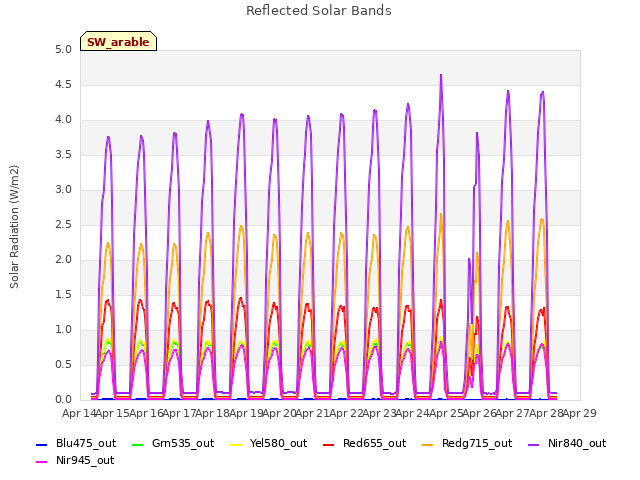Click the 3.5 y-axis tick label
The image size is (640, 480).
click(x=63, y=155)
